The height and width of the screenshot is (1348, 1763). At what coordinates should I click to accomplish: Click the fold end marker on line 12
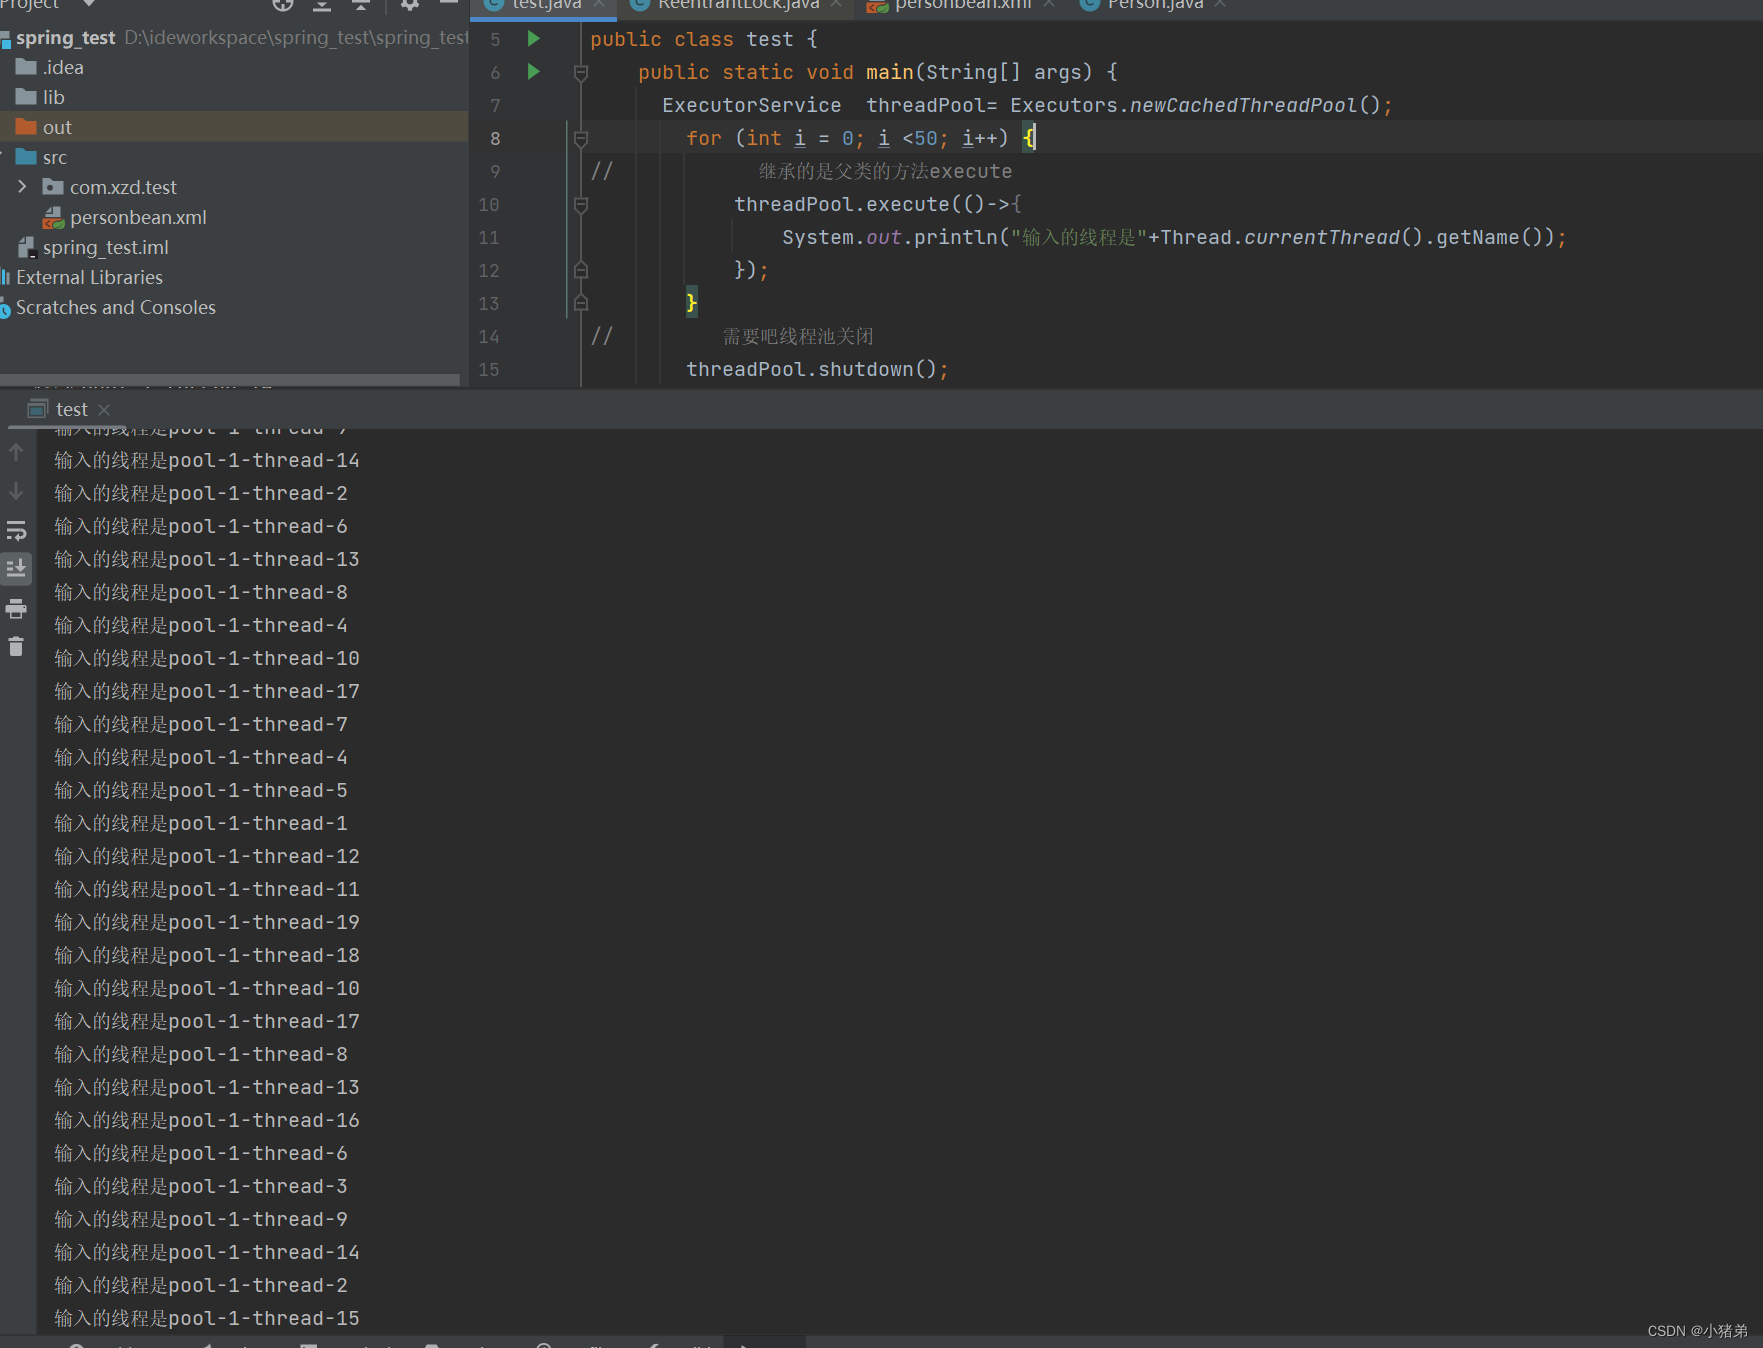[x=581, y=270]
